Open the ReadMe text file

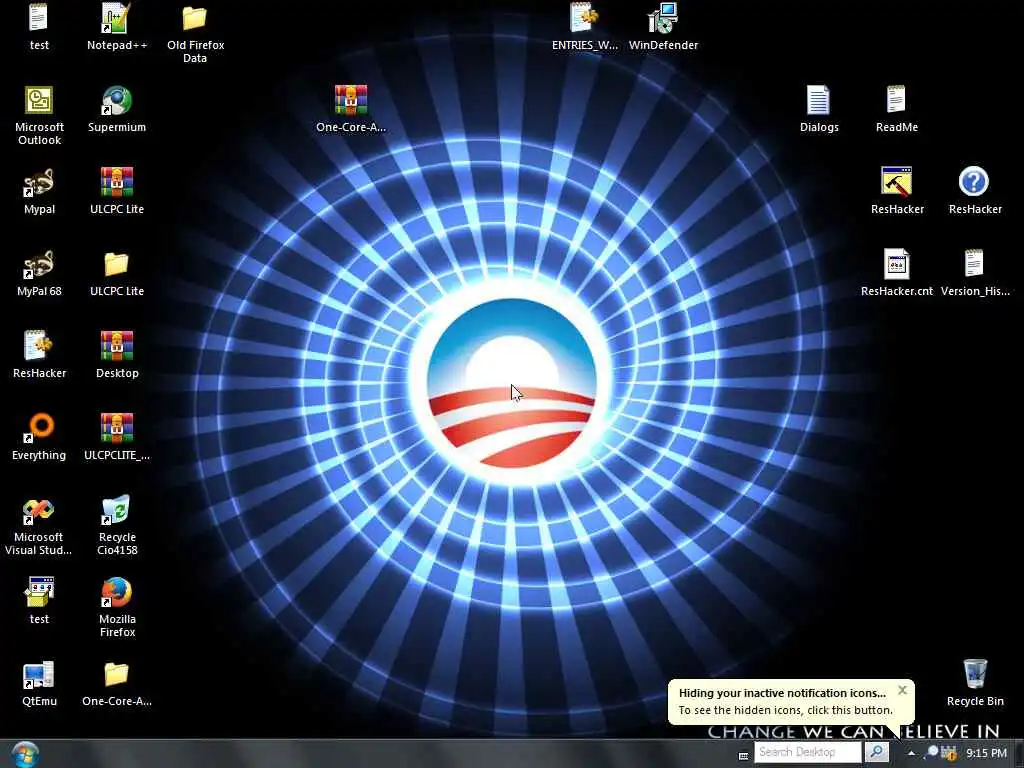(897, 109)
